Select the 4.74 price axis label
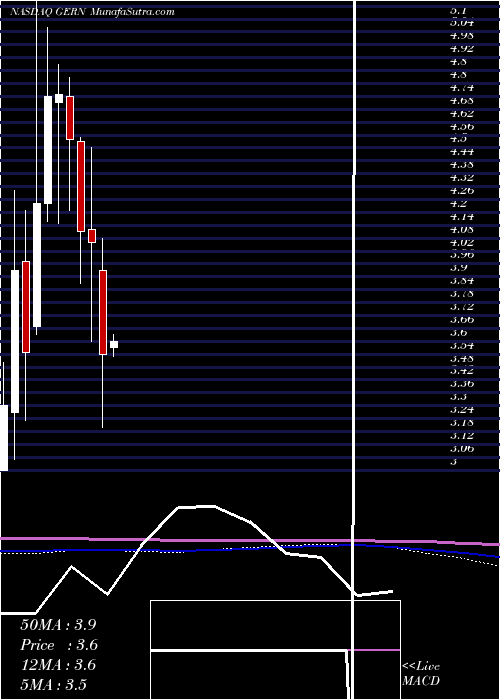 point(462,88)
